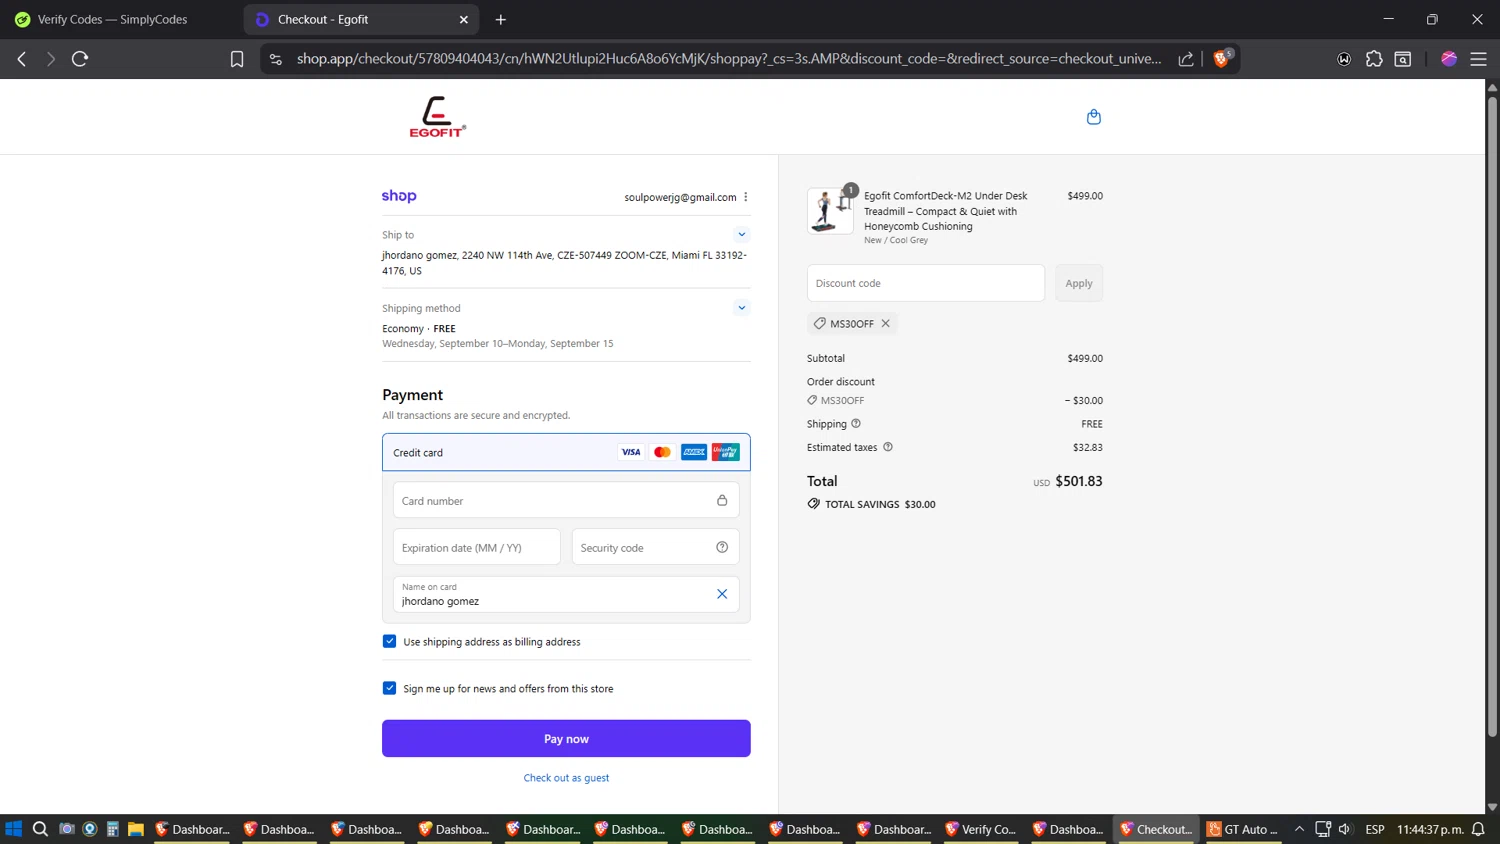Click the Security code field
1500x844 pixels.
[656, 547]
